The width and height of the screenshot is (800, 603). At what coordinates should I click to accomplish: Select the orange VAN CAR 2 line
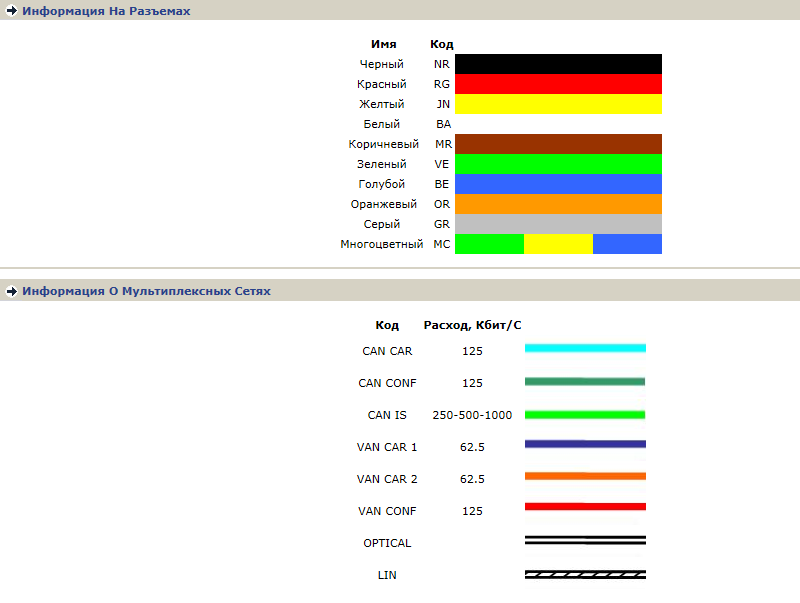point(585,476)
